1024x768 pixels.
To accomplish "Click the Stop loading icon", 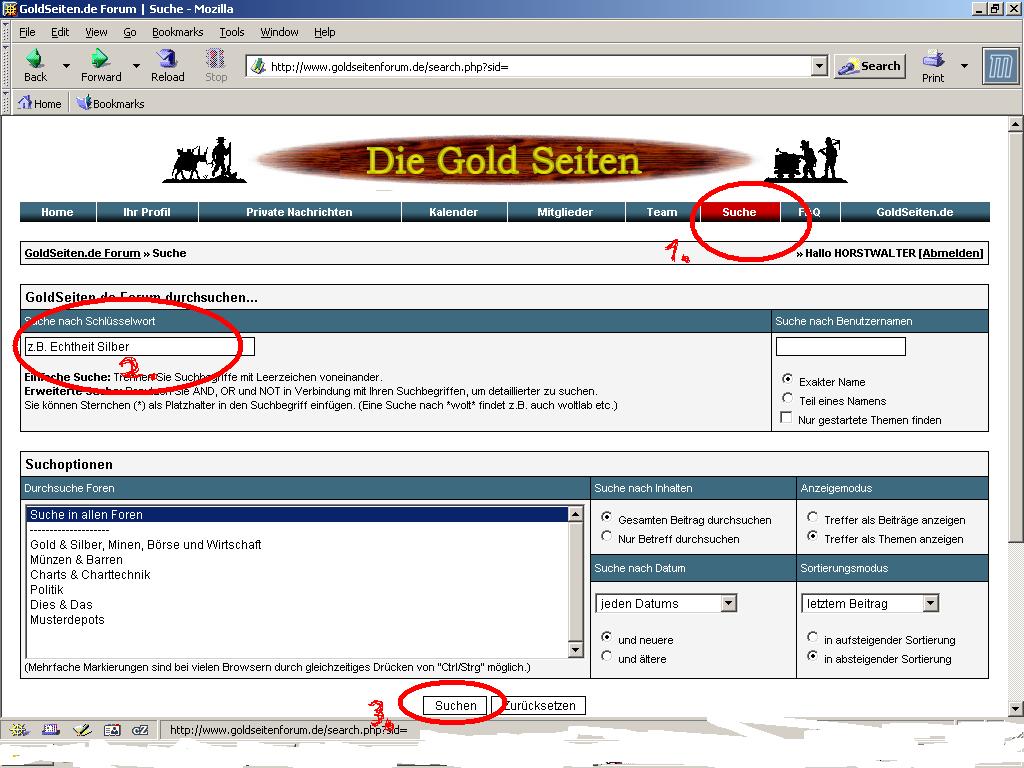I will 216,58.
